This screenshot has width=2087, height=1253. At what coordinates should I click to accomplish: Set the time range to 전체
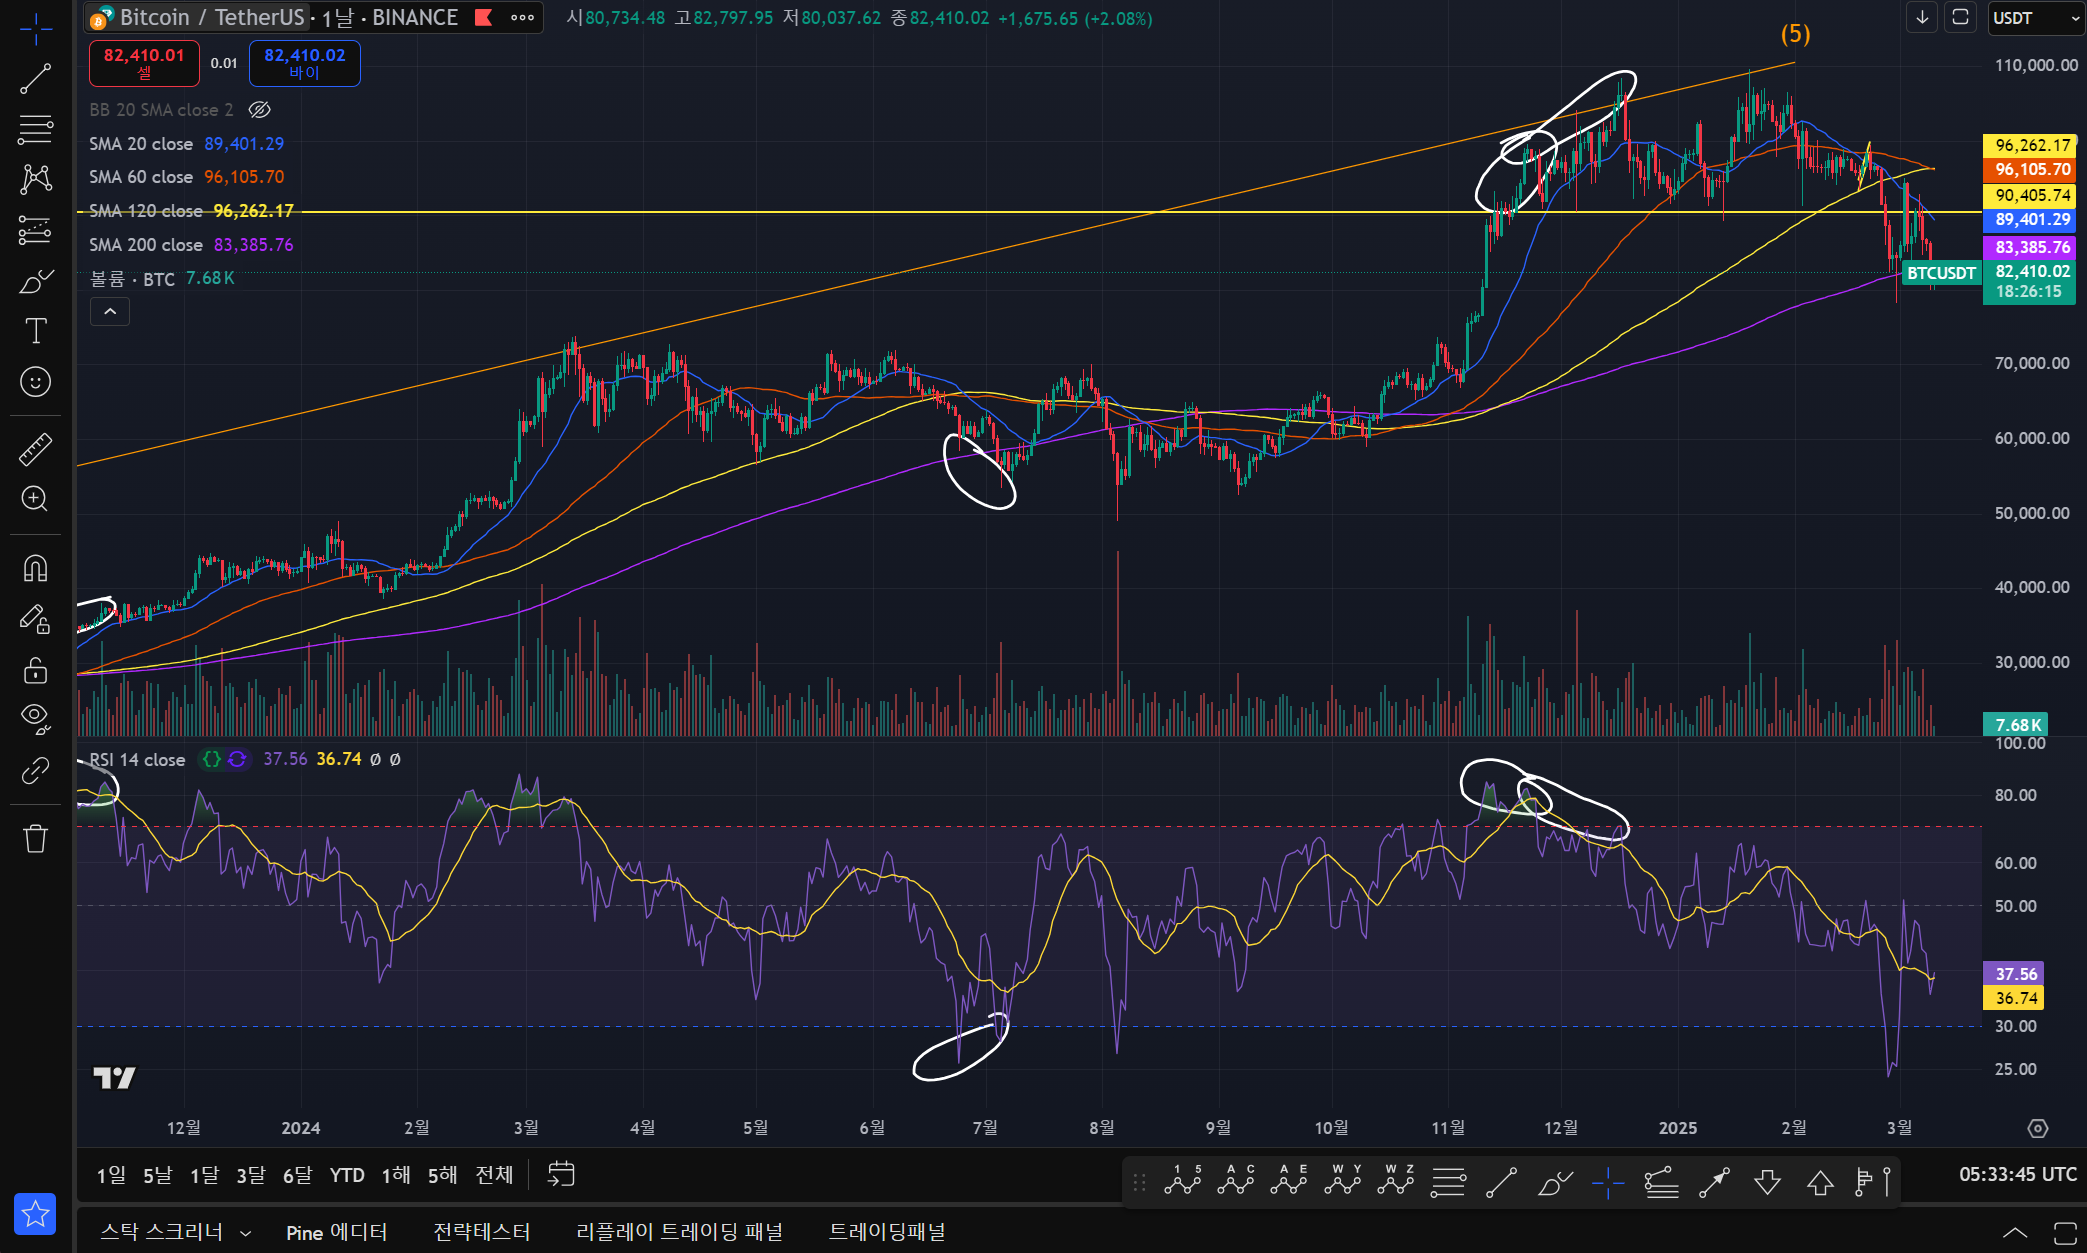coord(494,1175)
